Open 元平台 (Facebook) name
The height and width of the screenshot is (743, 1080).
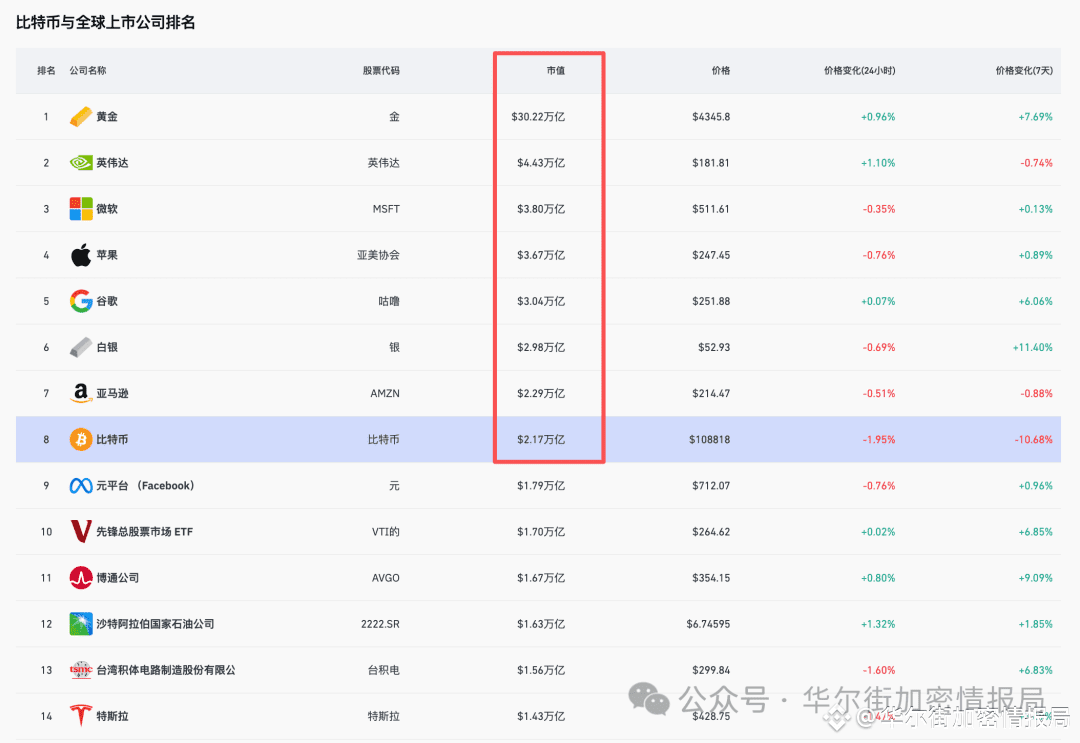pyautogui.click(x=145, y=486)
